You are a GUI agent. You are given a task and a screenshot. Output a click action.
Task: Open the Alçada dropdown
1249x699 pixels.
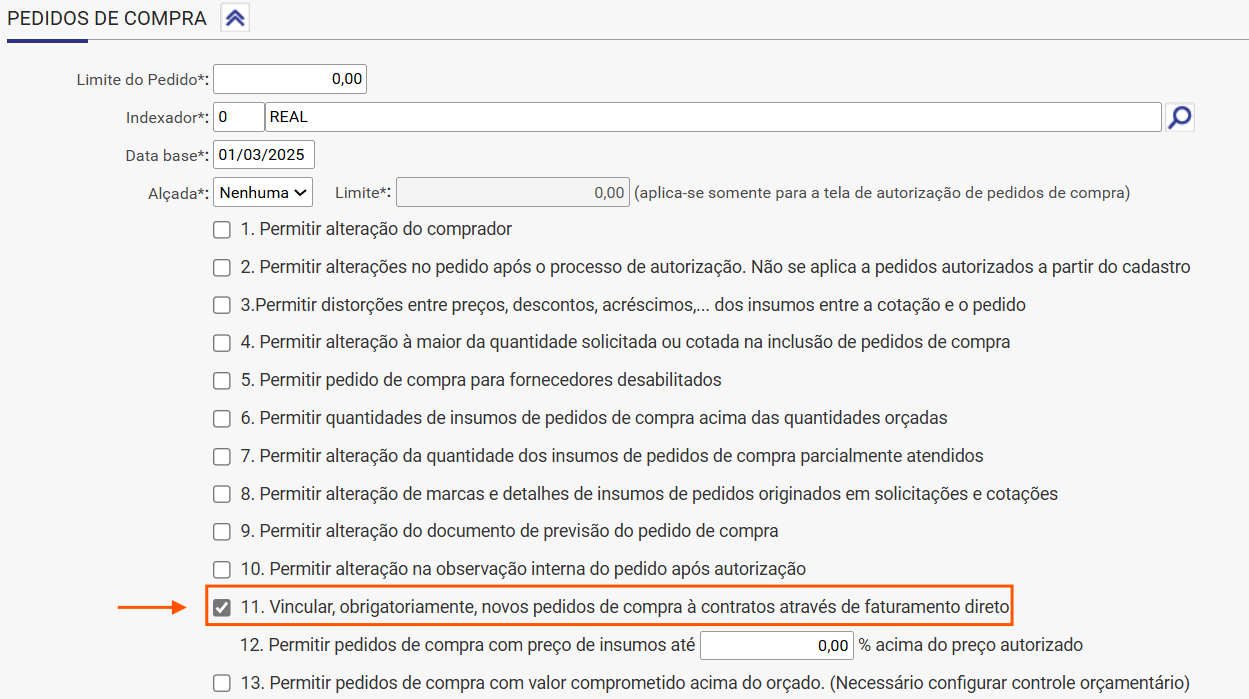coord(263,193)
